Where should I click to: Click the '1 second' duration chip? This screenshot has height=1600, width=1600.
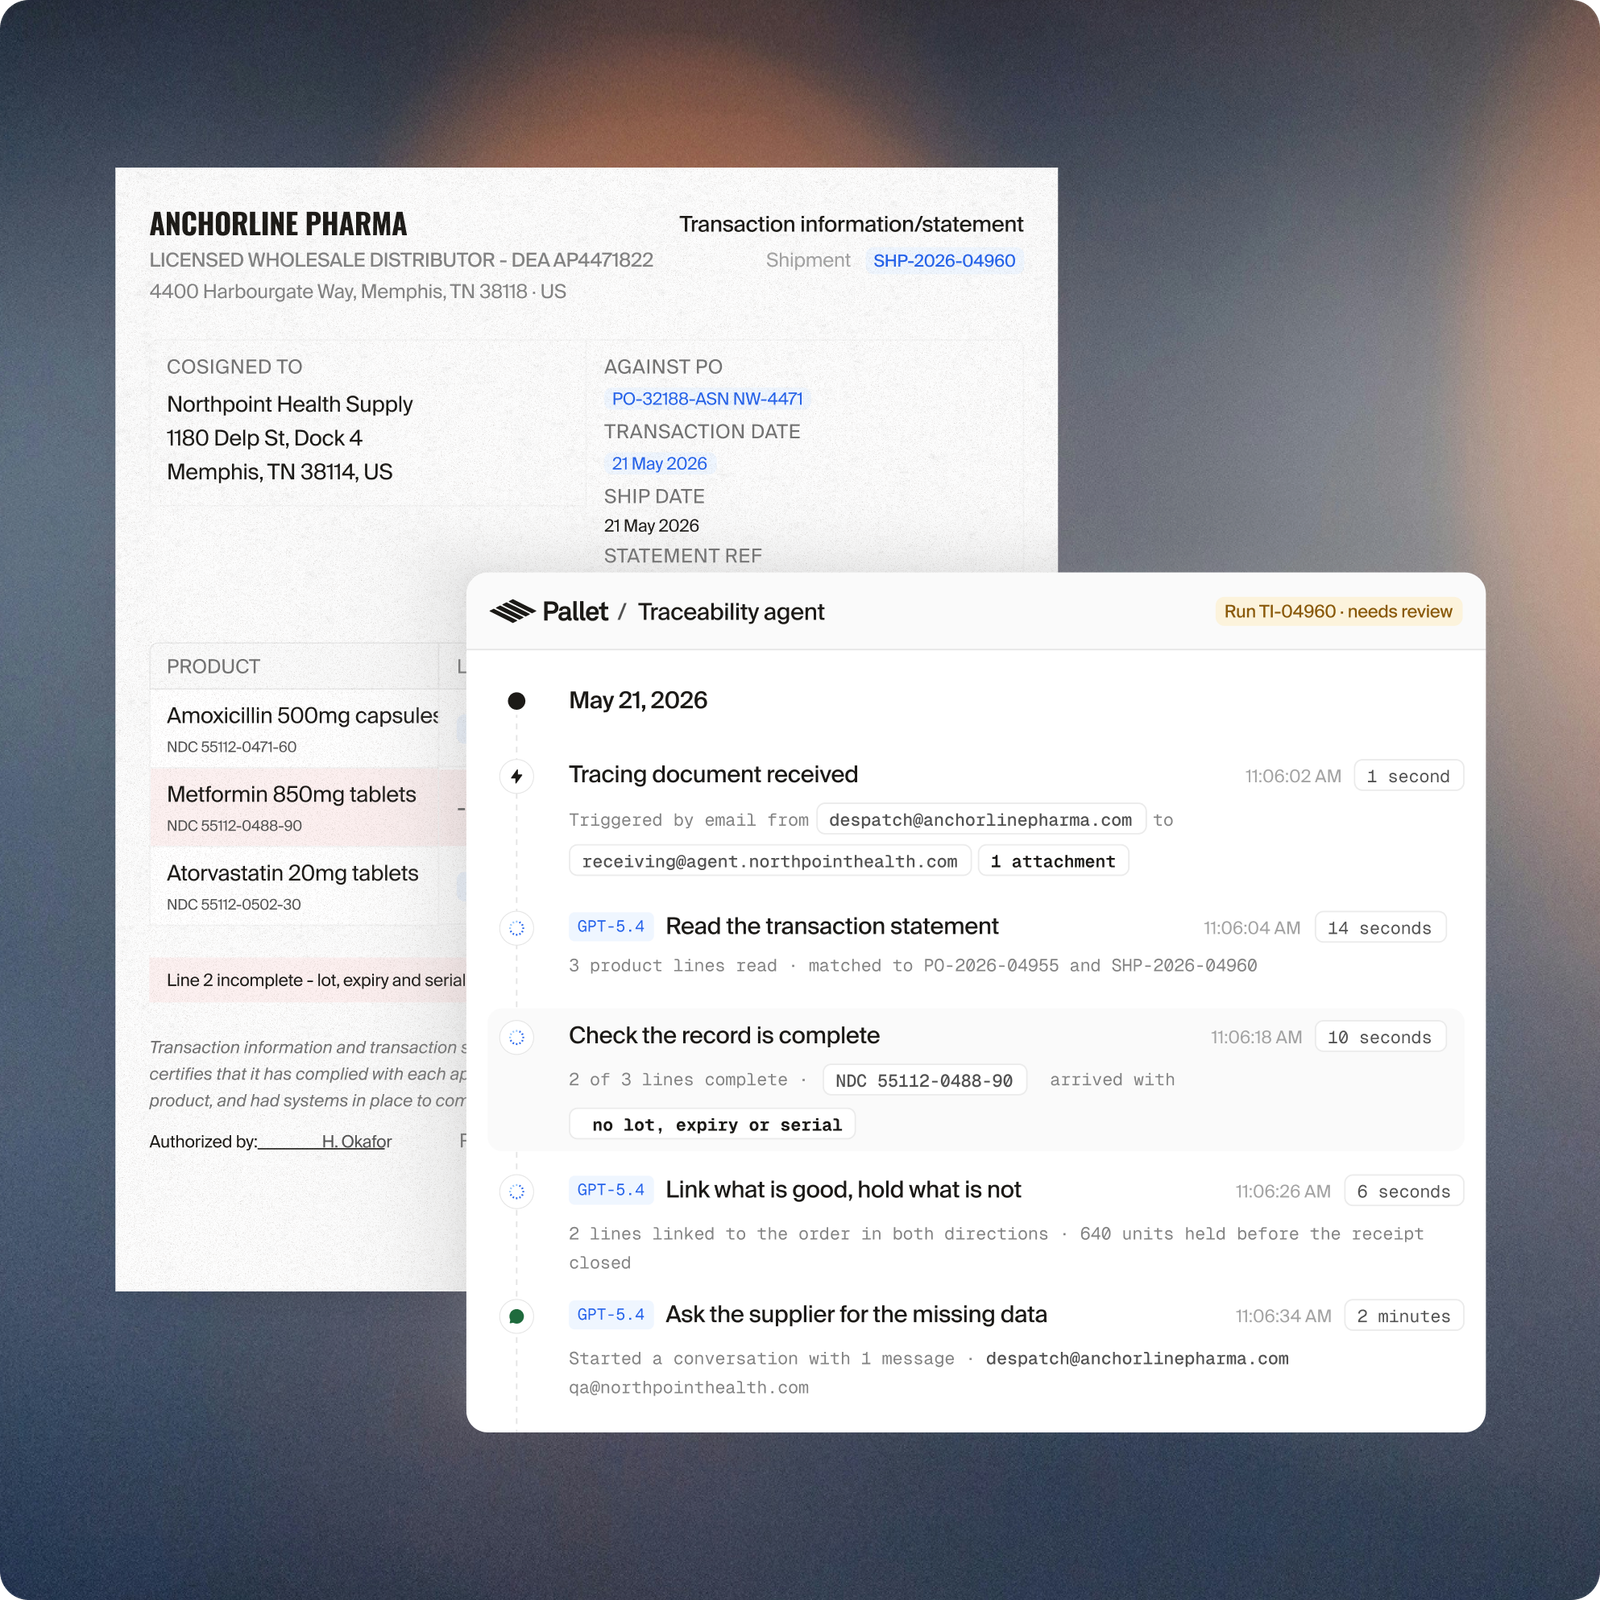pos(1408,776)
